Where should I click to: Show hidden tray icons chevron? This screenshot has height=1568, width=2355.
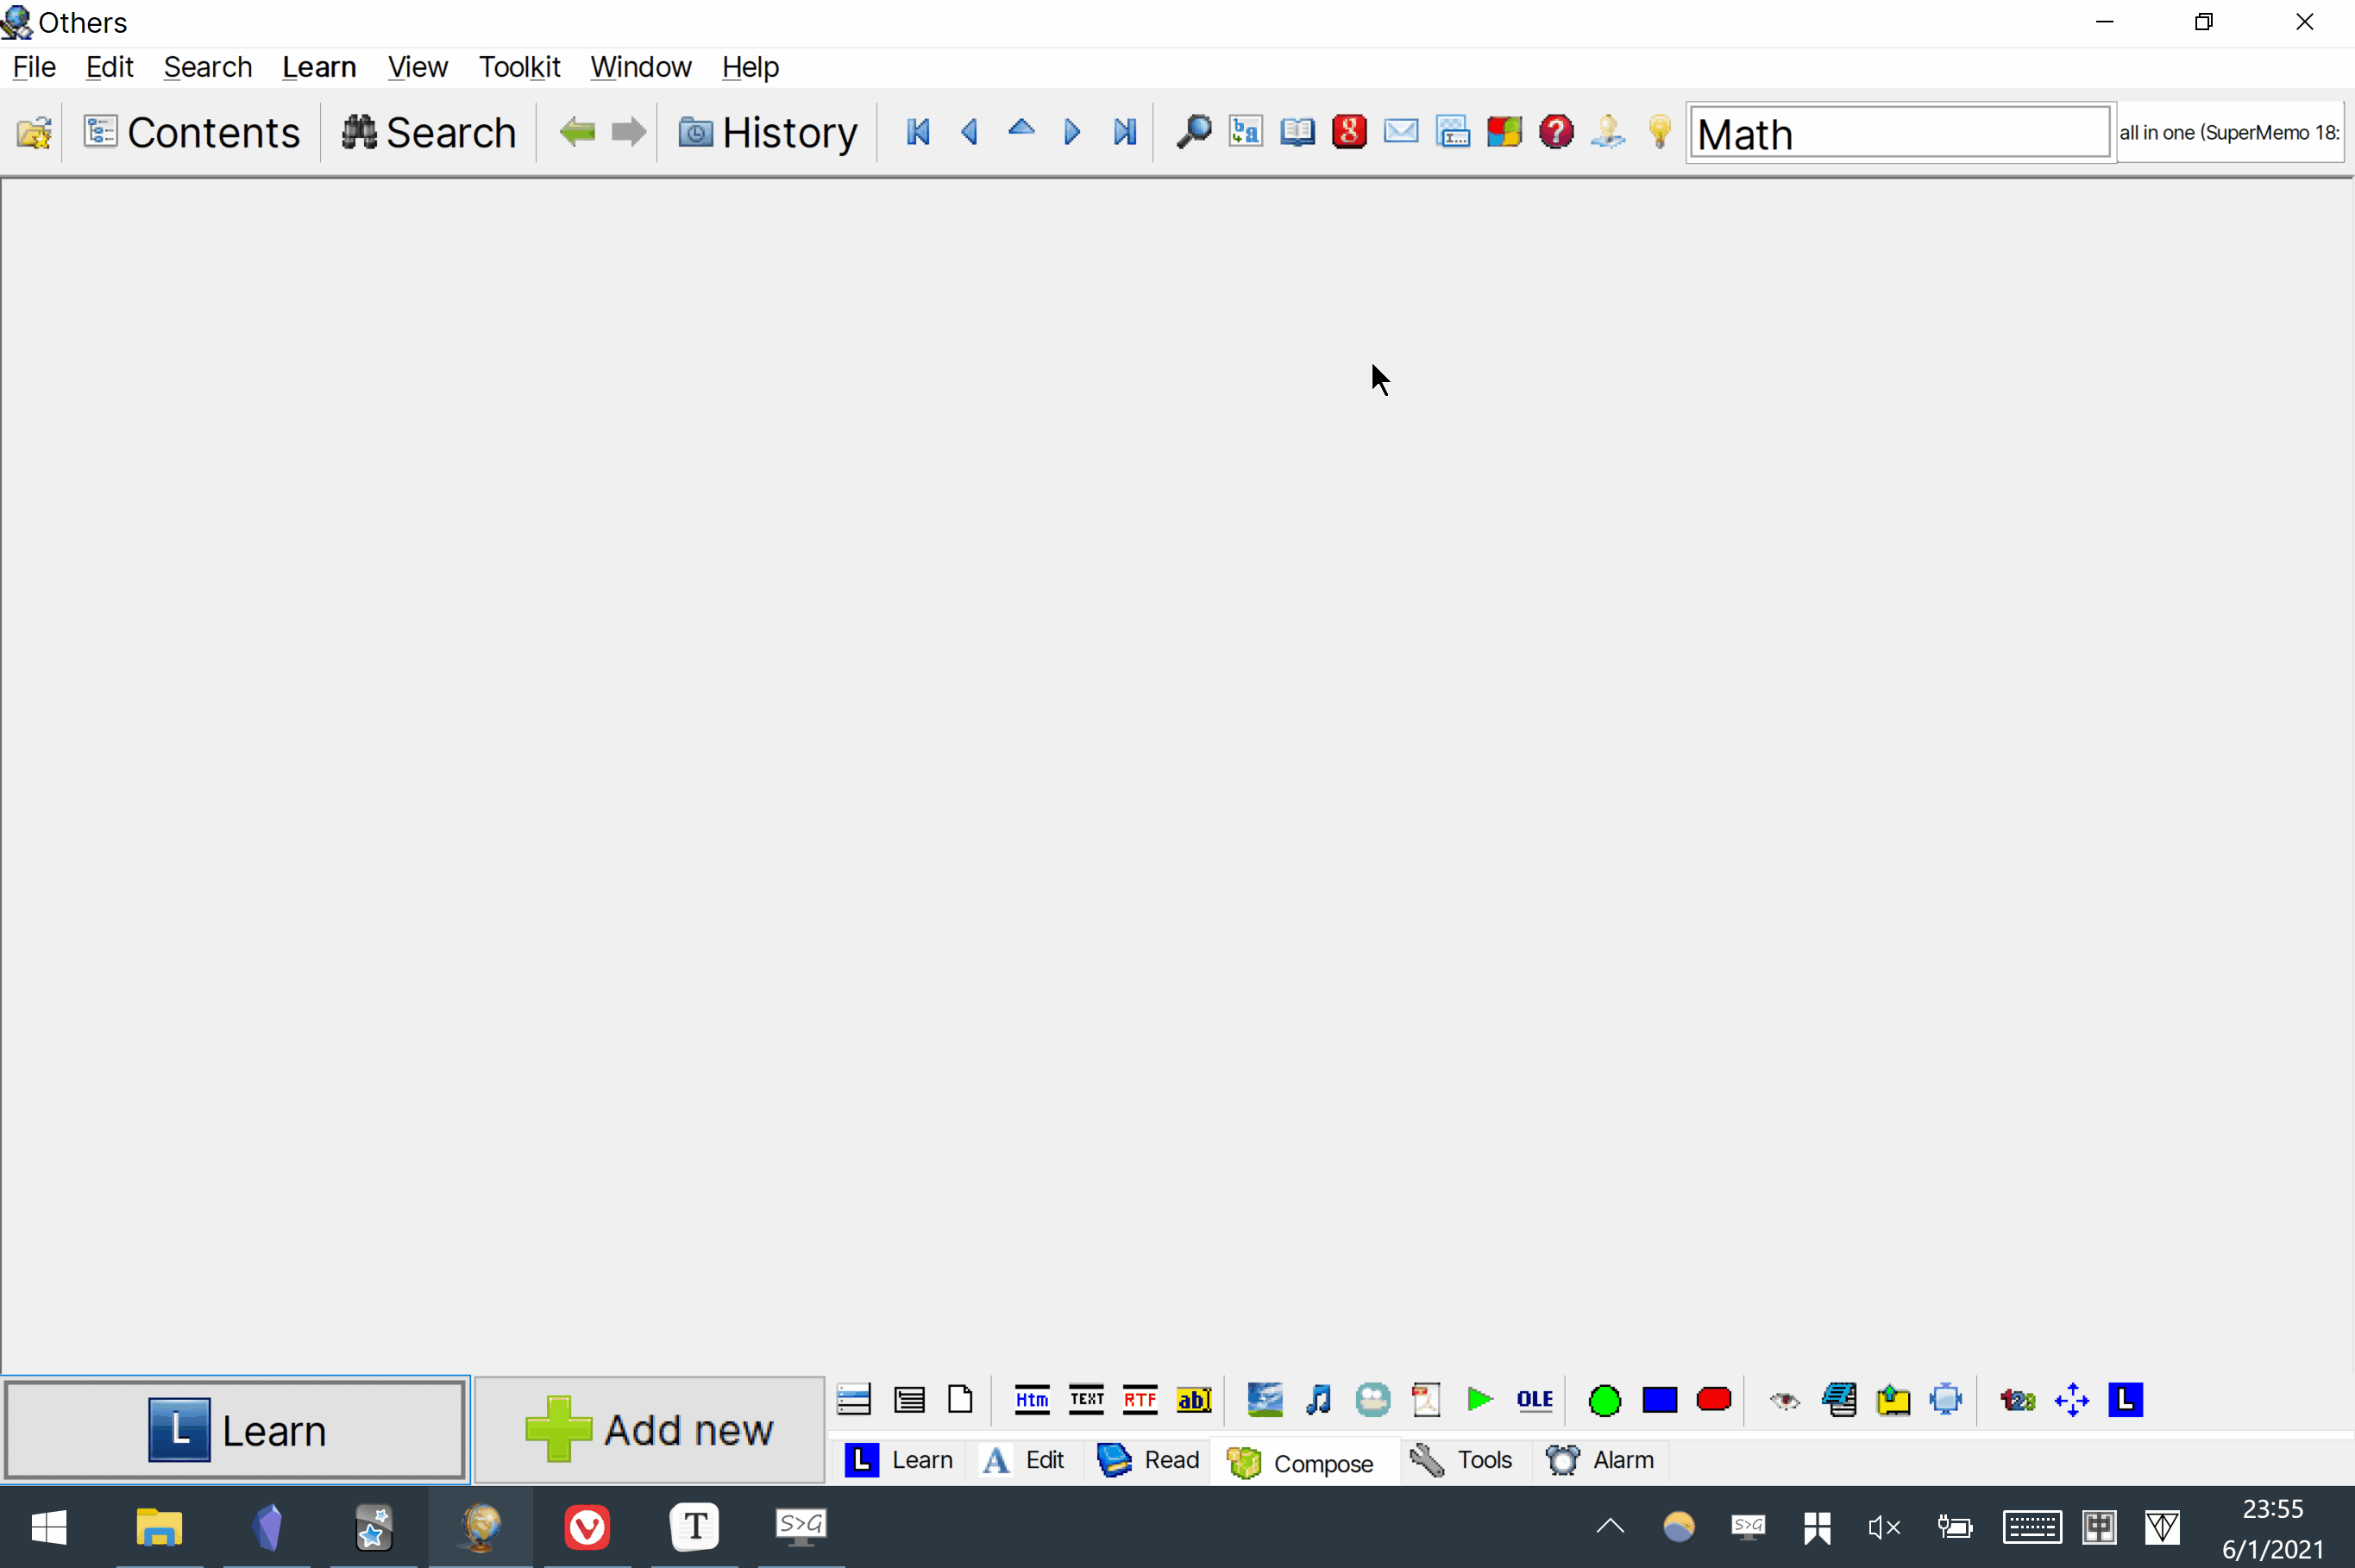[1610, 1526]
